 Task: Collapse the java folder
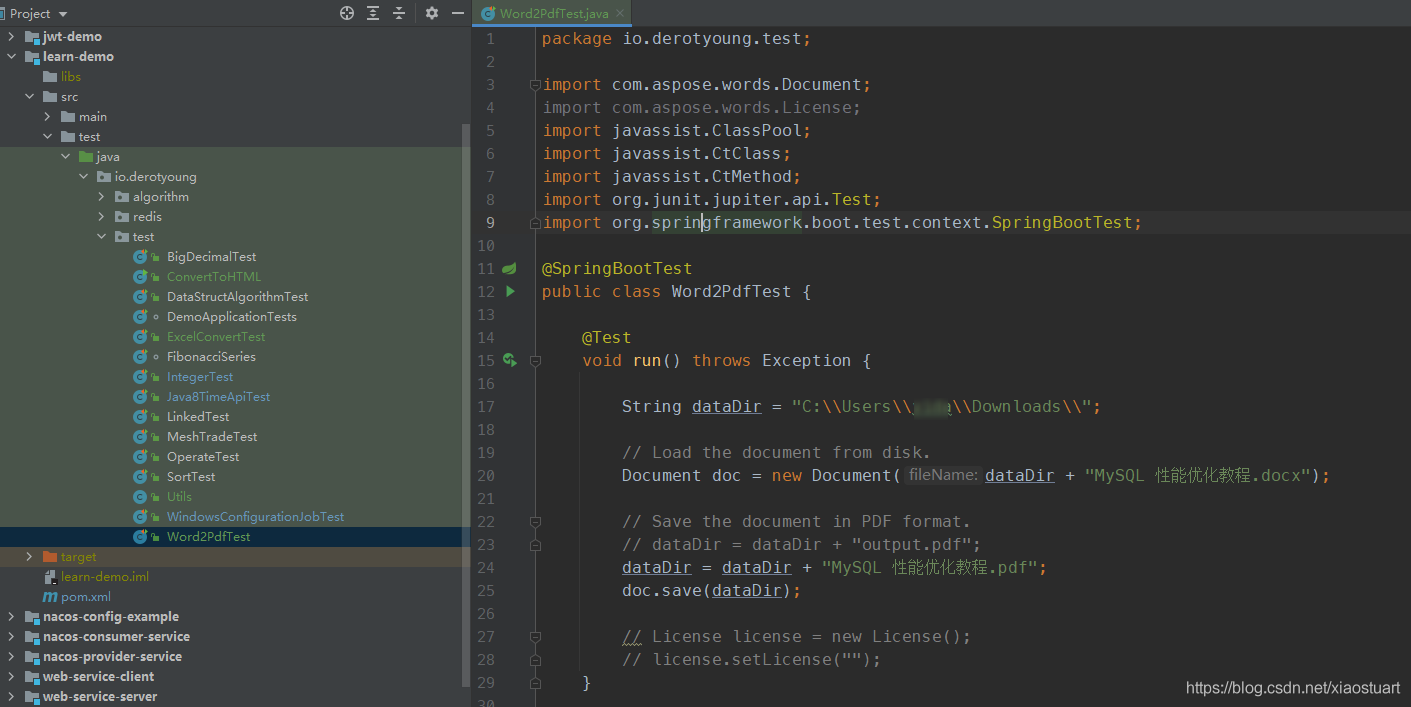coord(66,157)
